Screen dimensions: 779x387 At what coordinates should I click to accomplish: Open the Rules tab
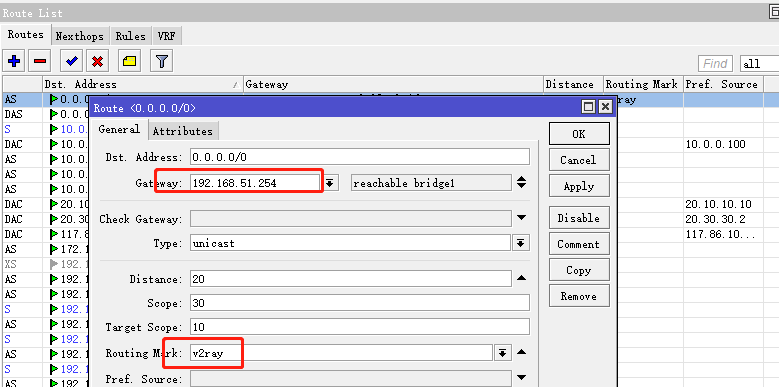131,36
